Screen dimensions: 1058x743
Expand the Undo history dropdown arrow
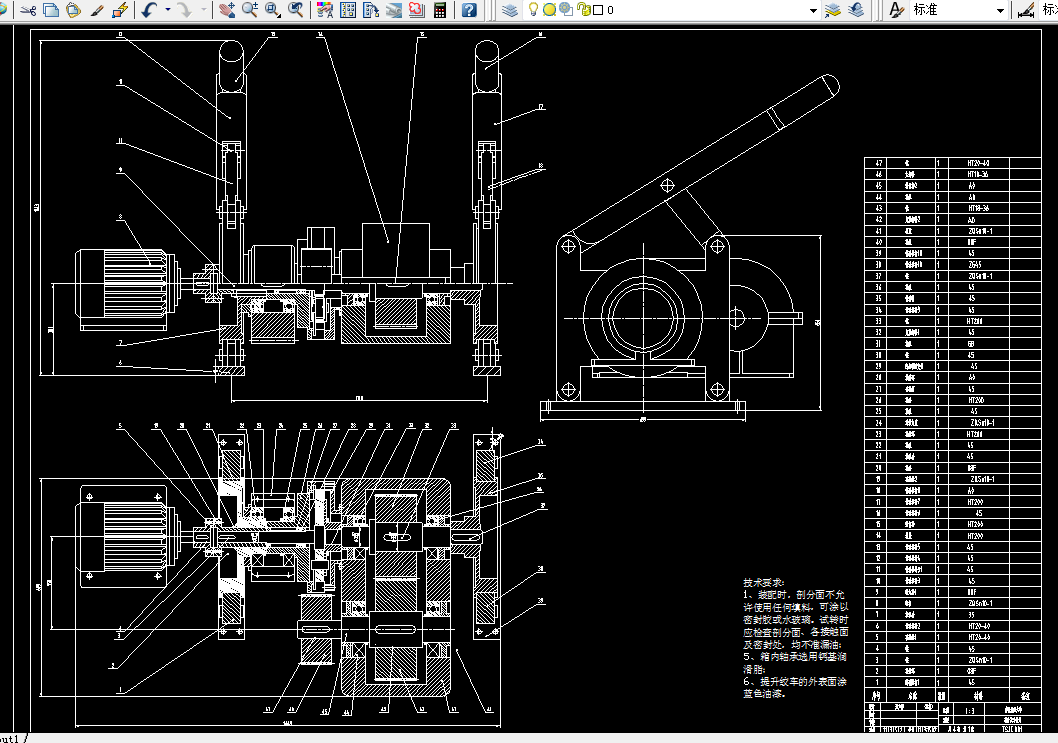coord(167,10)
